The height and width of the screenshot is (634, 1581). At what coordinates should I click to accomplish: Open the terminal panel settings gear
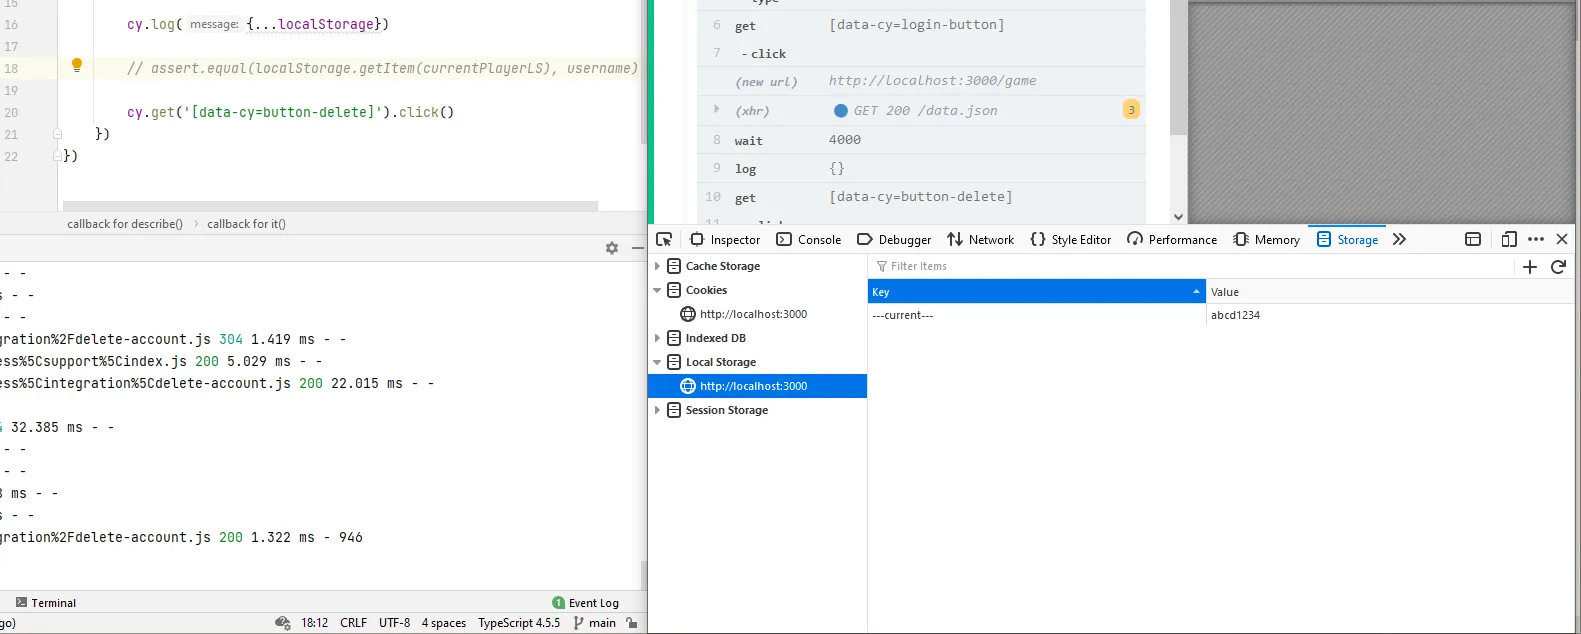(612, 248)
